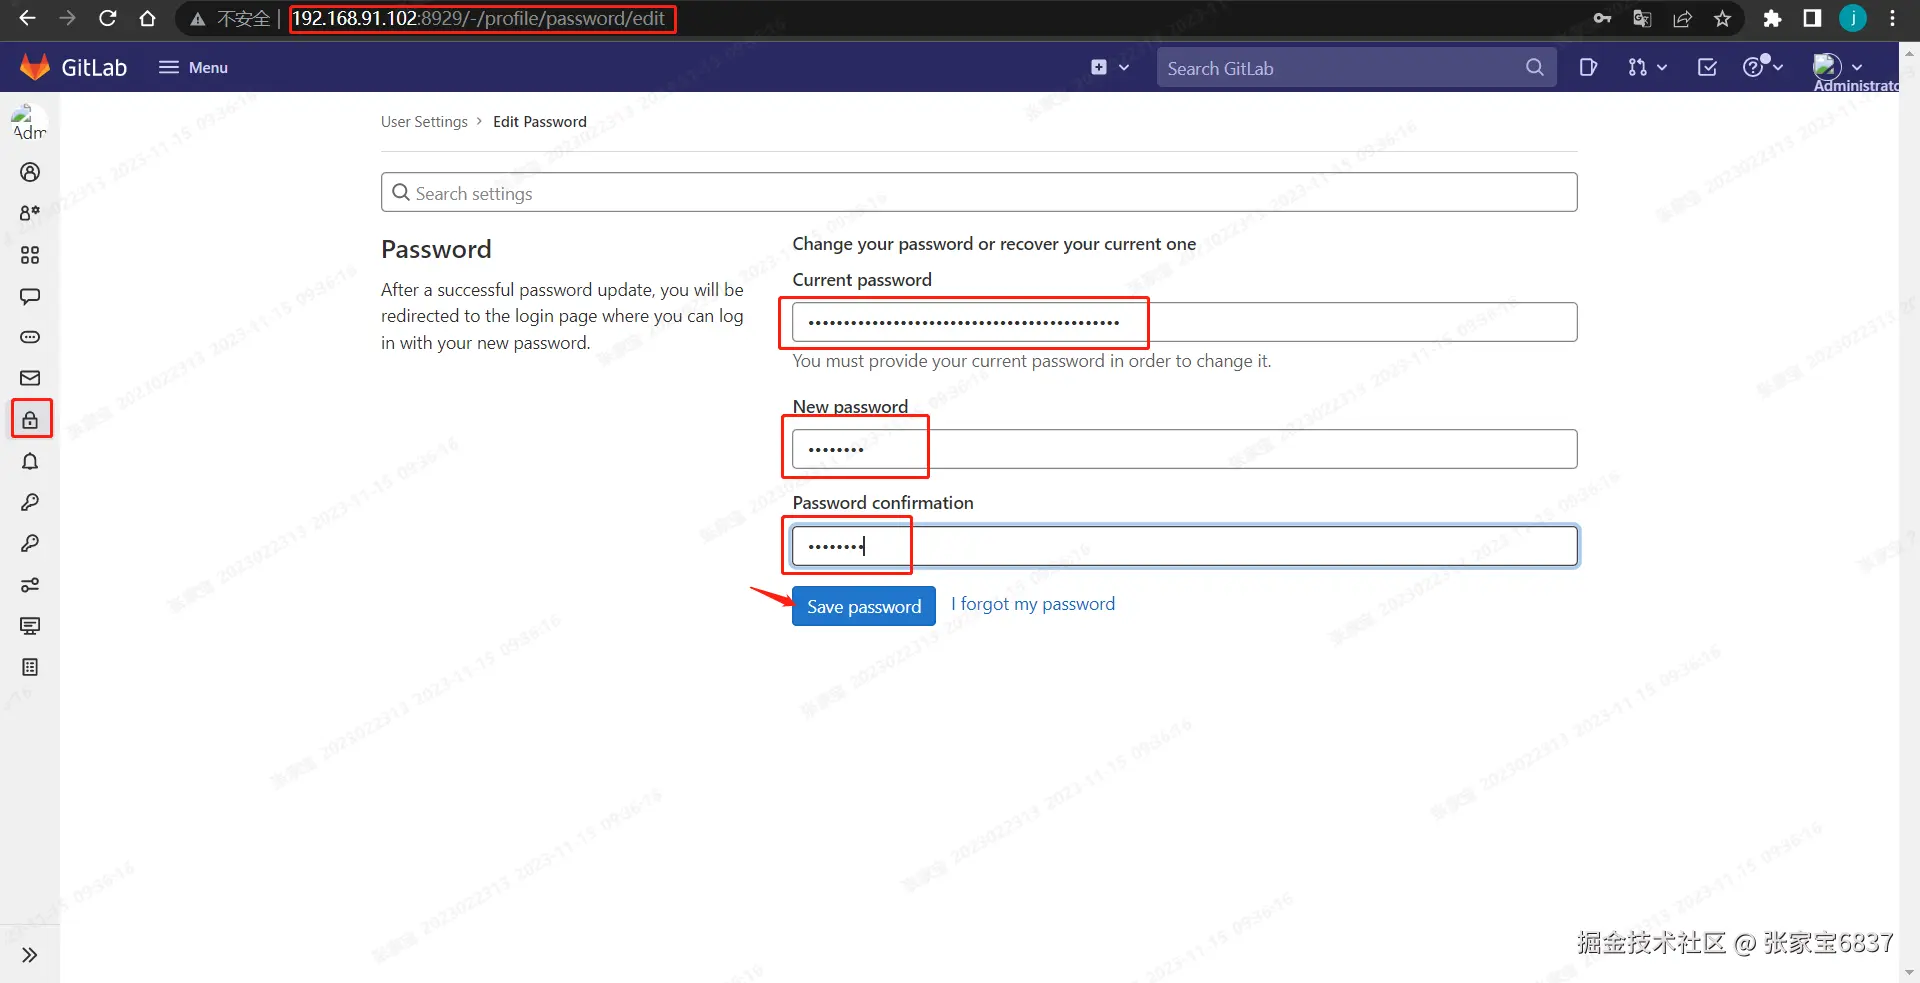Click the Save password button
The image size is (1920, 983).
[x=864, y=606]
